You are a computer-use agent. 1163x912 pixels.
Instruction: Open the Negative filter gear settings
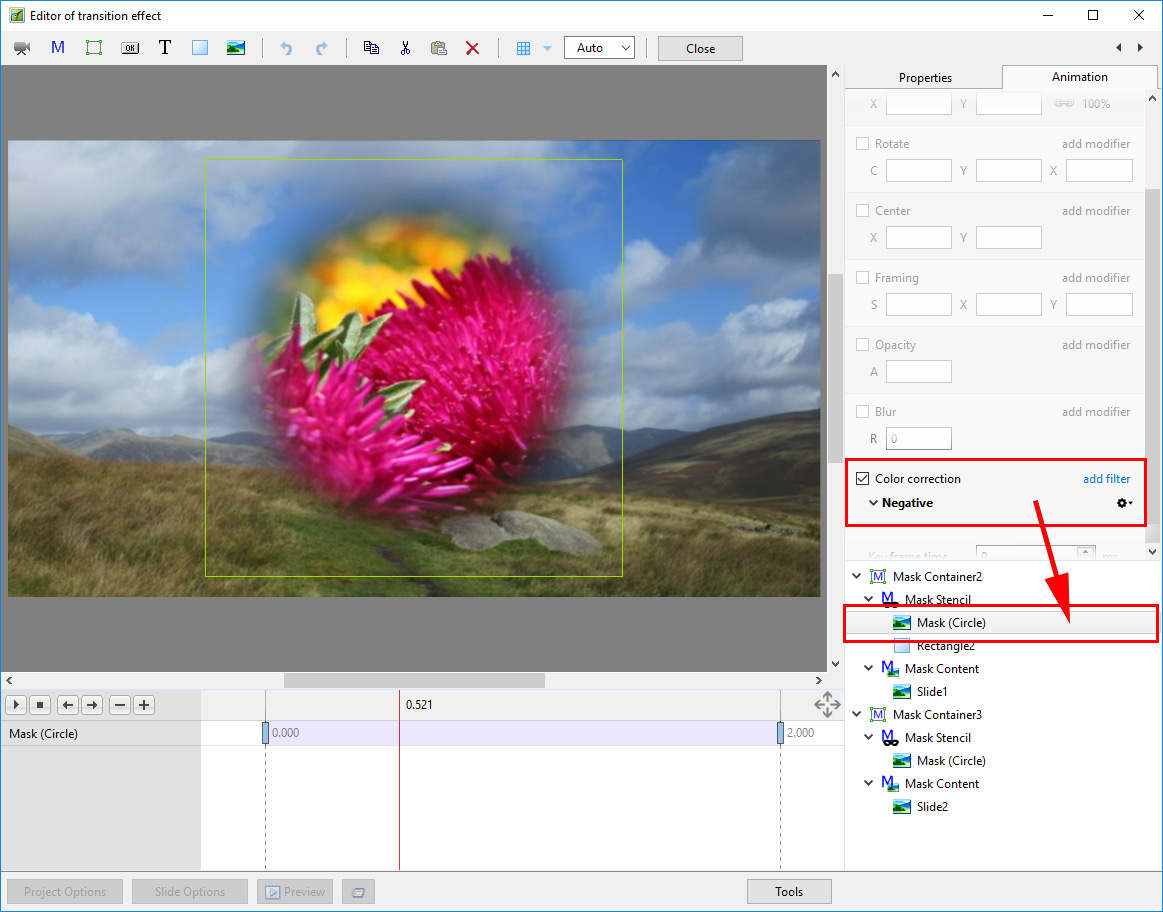[x=1124, y=503]
